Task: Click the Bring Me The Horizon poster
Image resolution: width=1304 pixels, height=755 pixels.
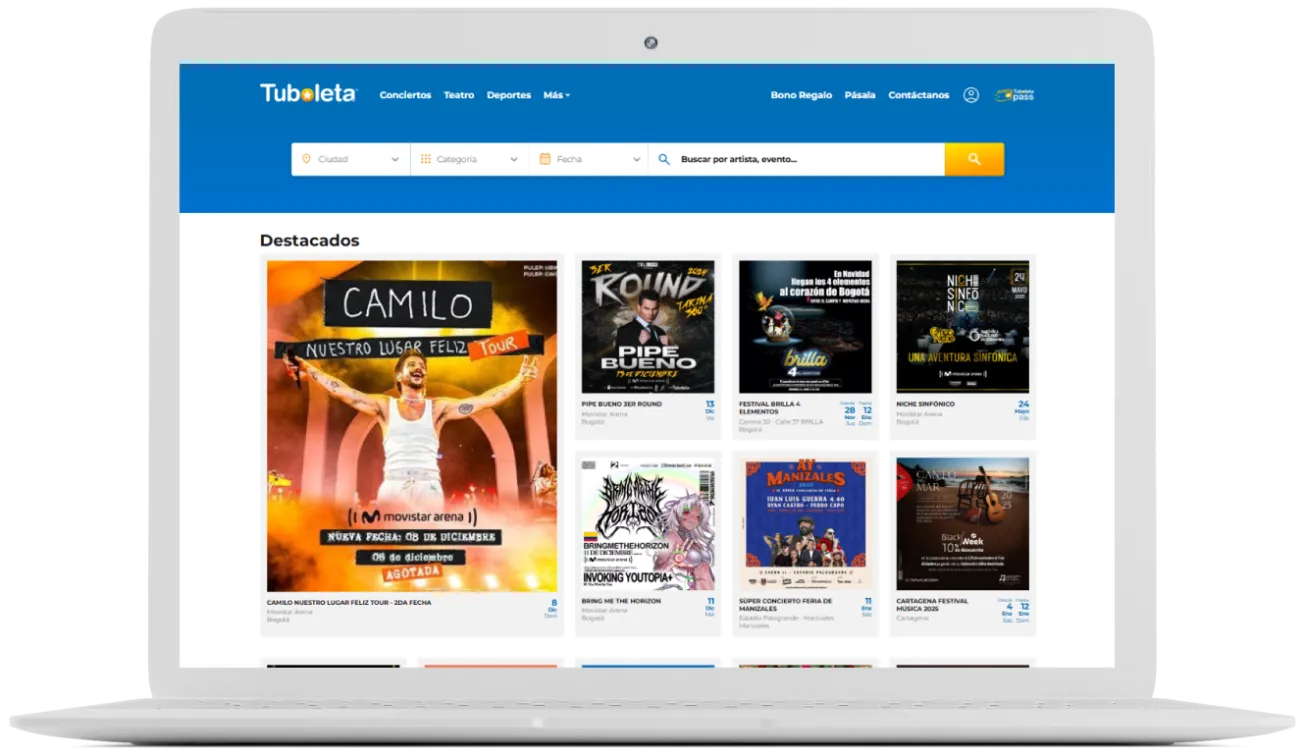Action: [646, 522]
